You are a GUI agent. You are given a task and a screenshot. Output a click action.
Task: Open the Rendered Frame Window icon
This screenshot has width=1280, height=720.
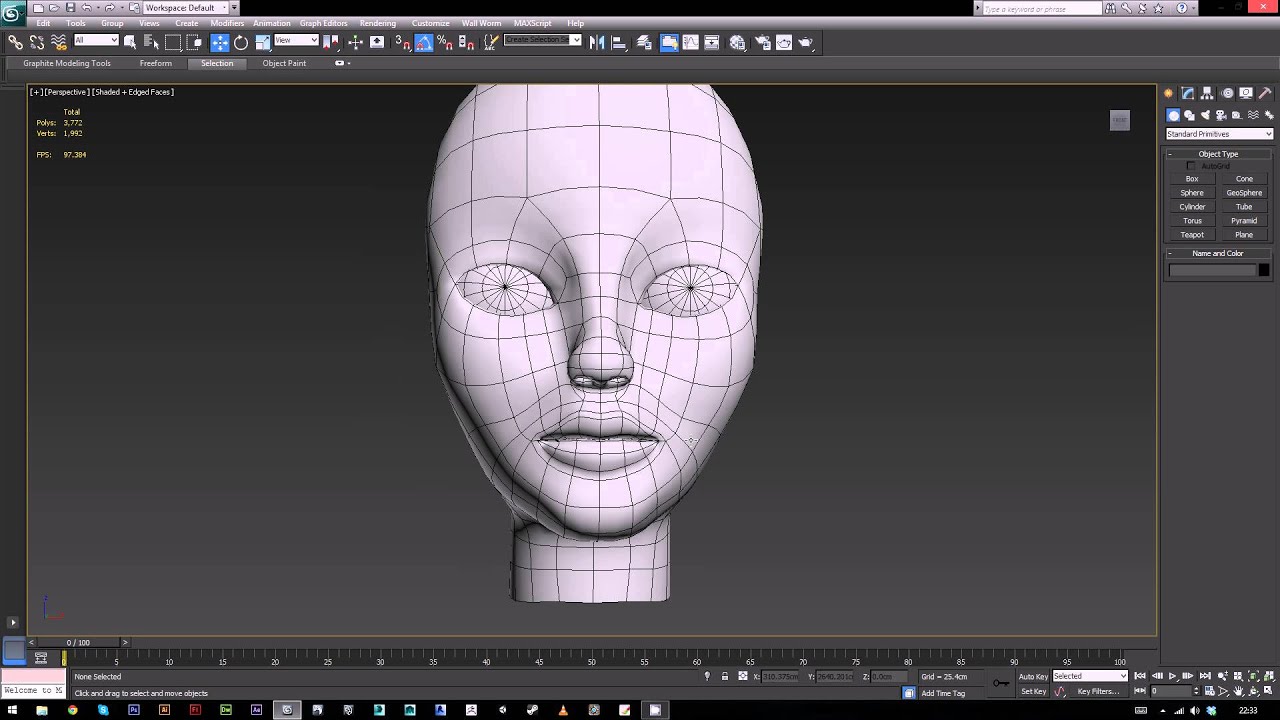pos(784,42)
